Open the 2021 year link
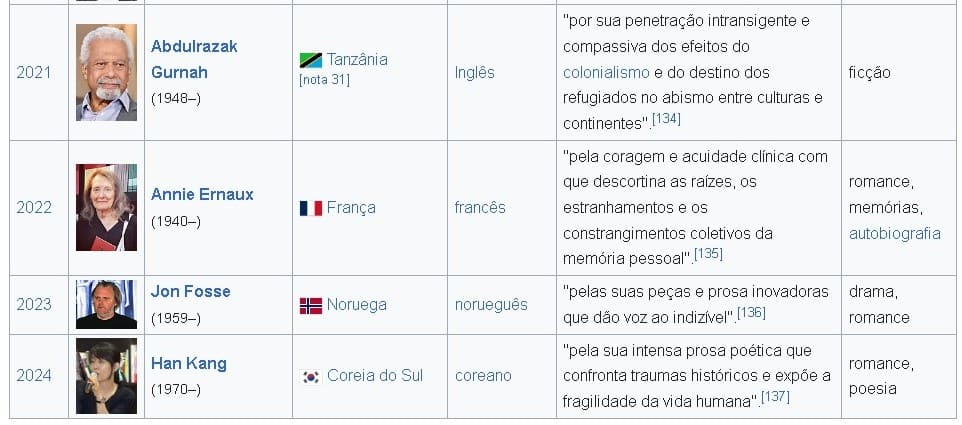 point(33,72)
